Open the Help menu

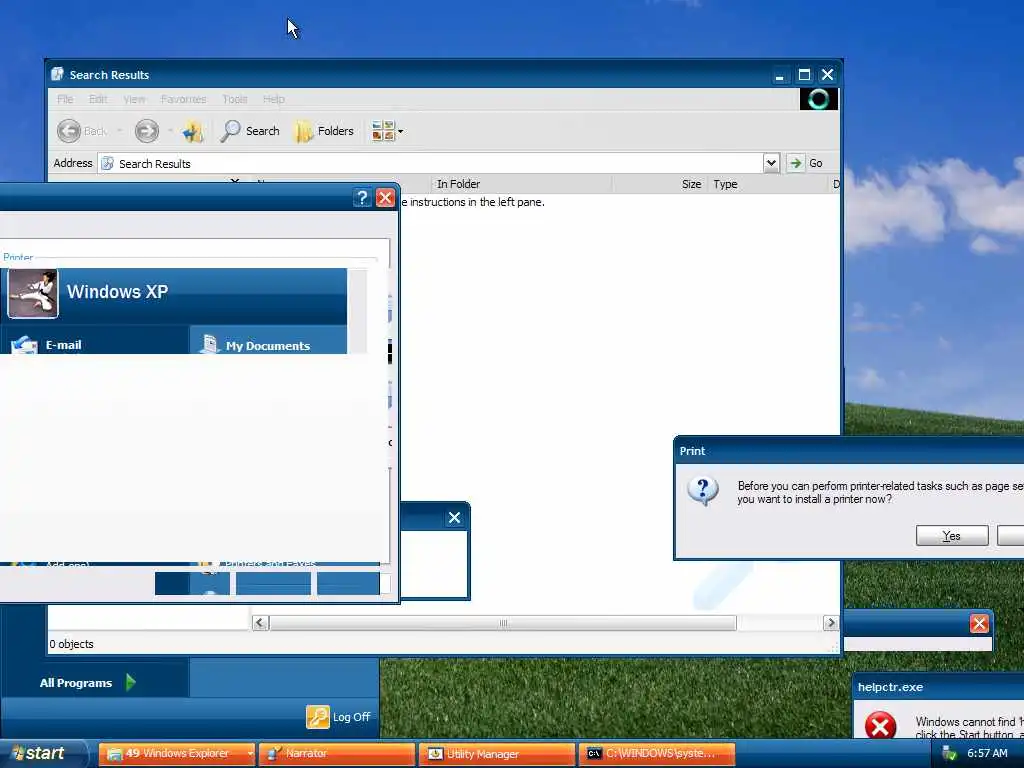coord(274,99)
